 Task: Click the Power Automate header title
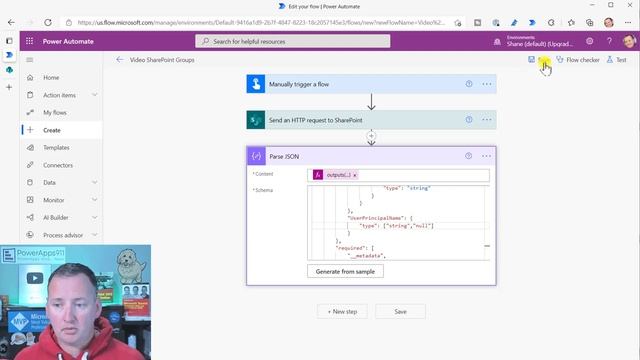point(68,41)
